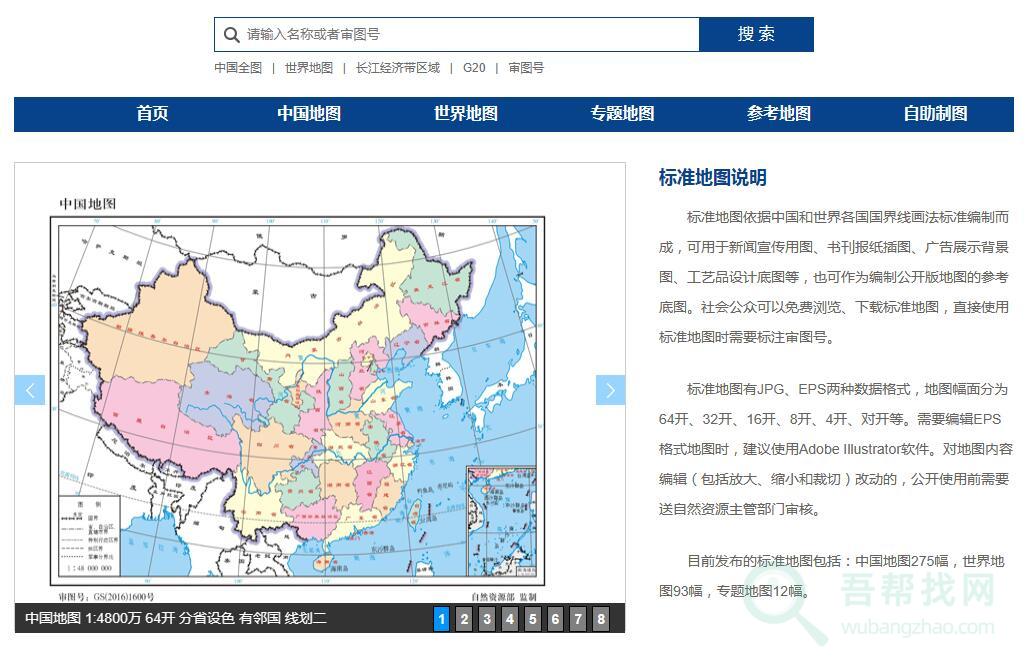
Task: Jump to slide 2 in carousel pager
Action: coord(464,619)
